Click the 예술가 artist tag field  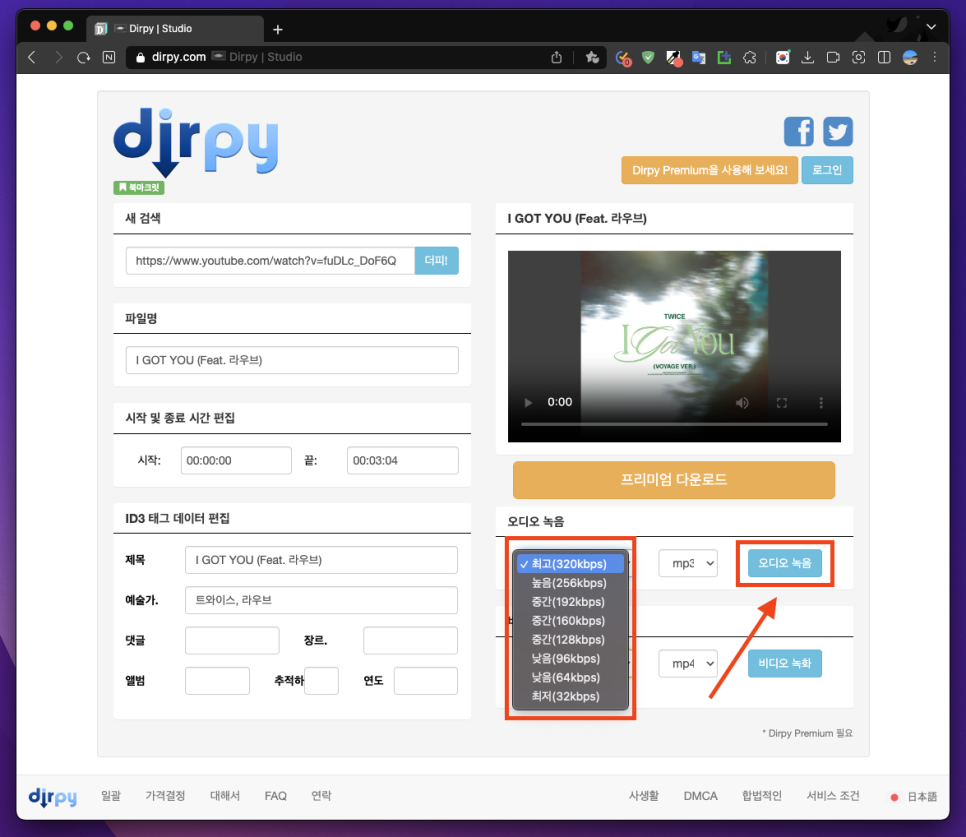[321, 600]
